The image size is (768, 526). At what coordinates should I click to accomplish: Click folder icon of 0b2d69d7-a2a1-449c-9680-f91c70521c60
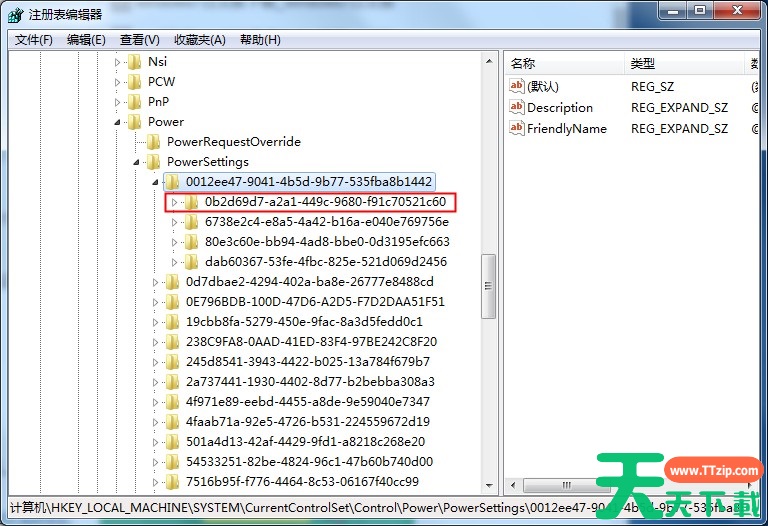coord(191,202)
